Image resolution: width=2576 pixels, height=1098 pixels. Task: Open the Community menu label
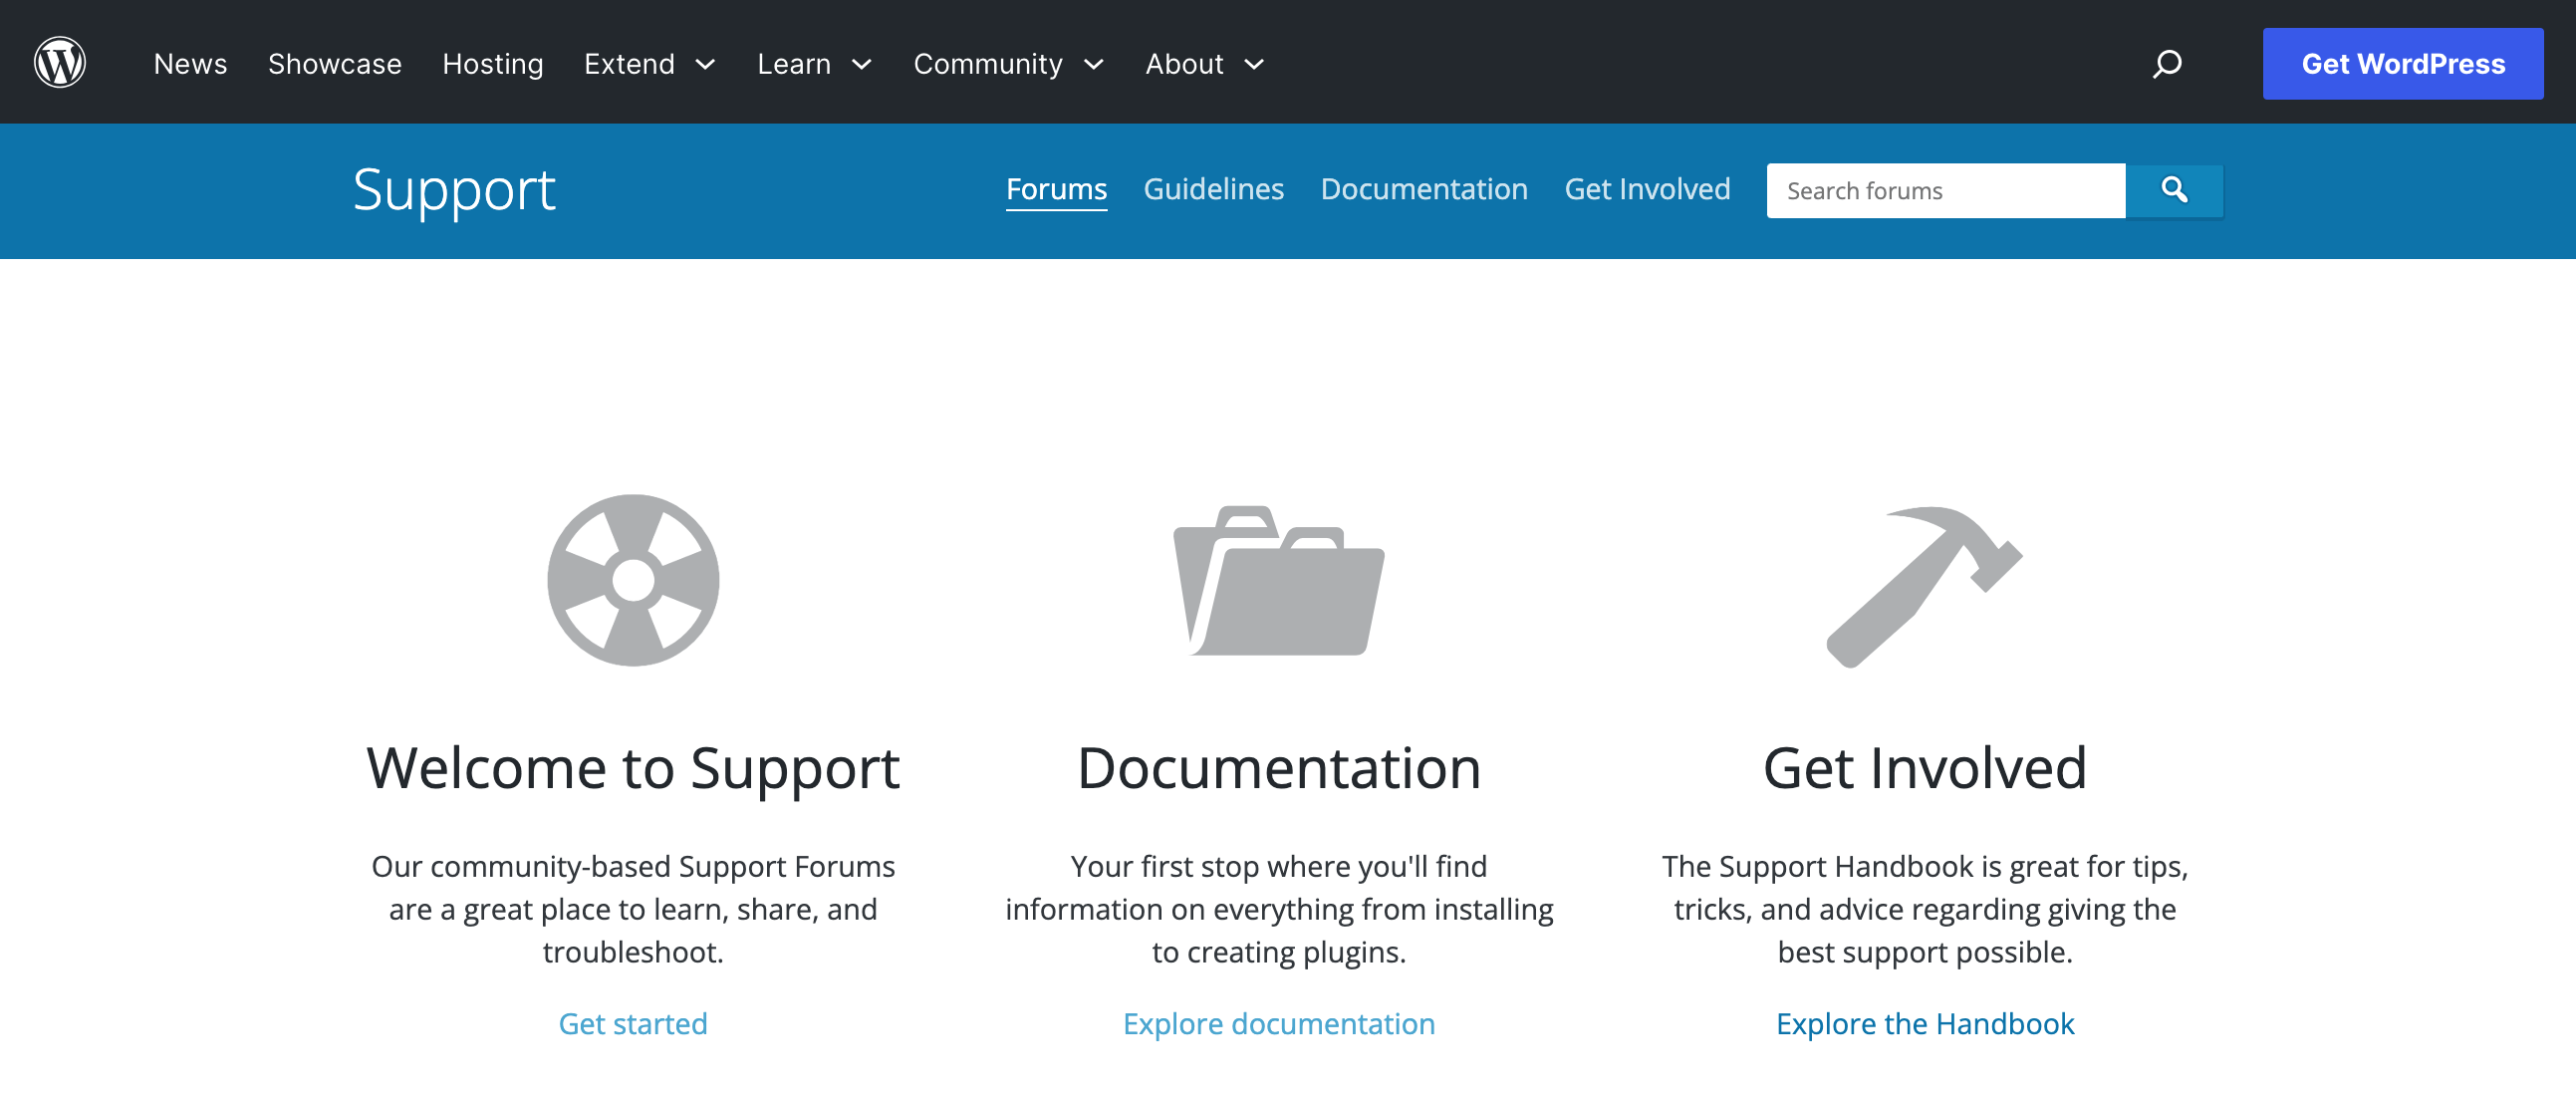tap(987, 64)
